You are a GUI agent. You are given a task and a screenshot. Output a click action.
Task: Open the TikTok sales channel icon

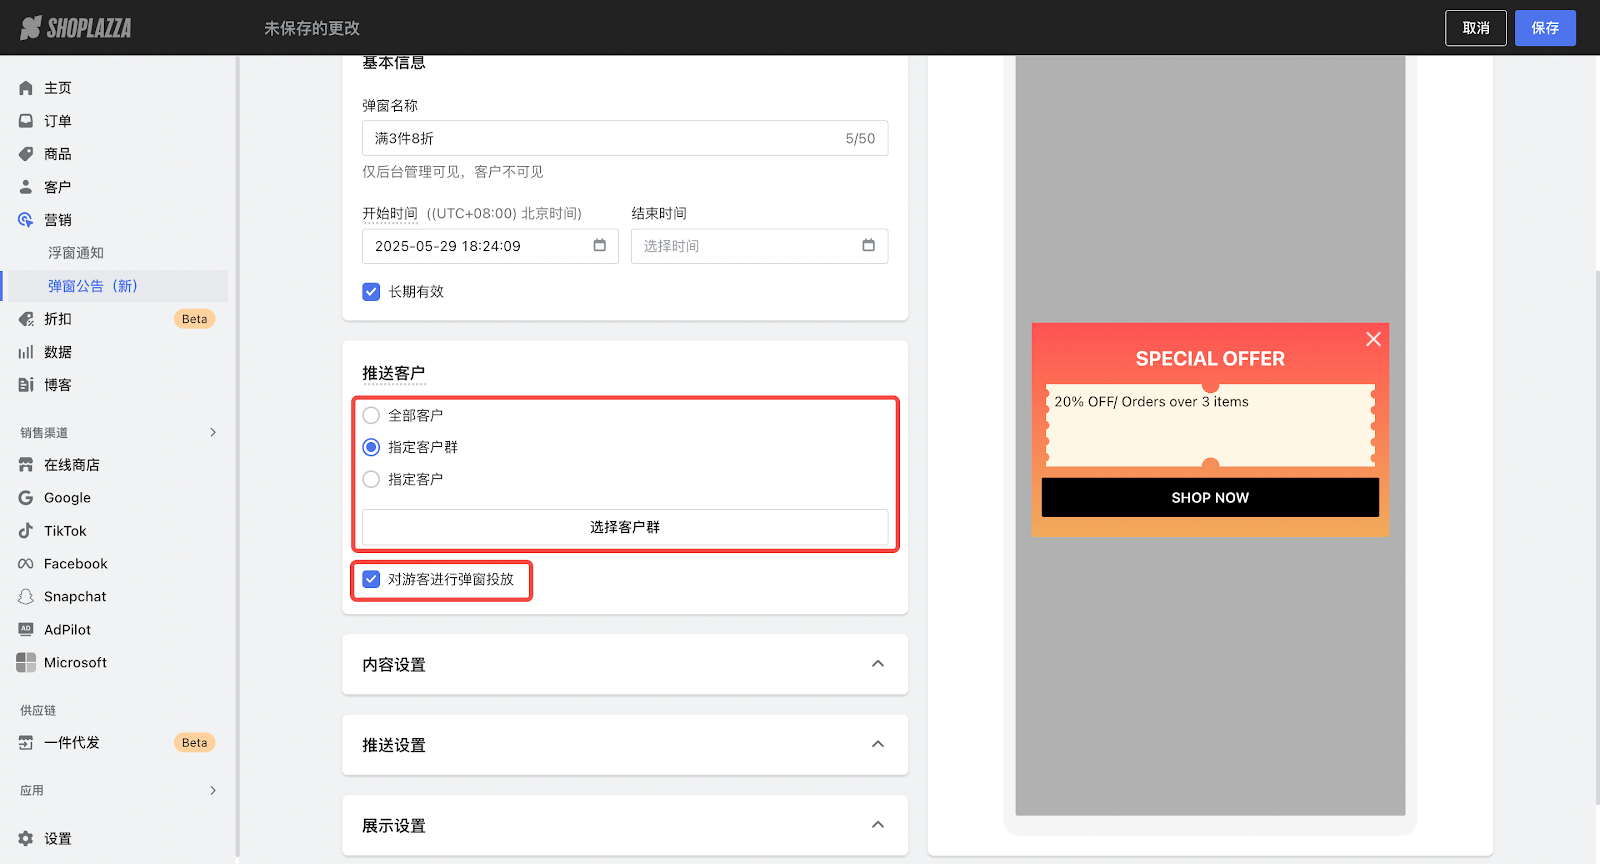26,531
